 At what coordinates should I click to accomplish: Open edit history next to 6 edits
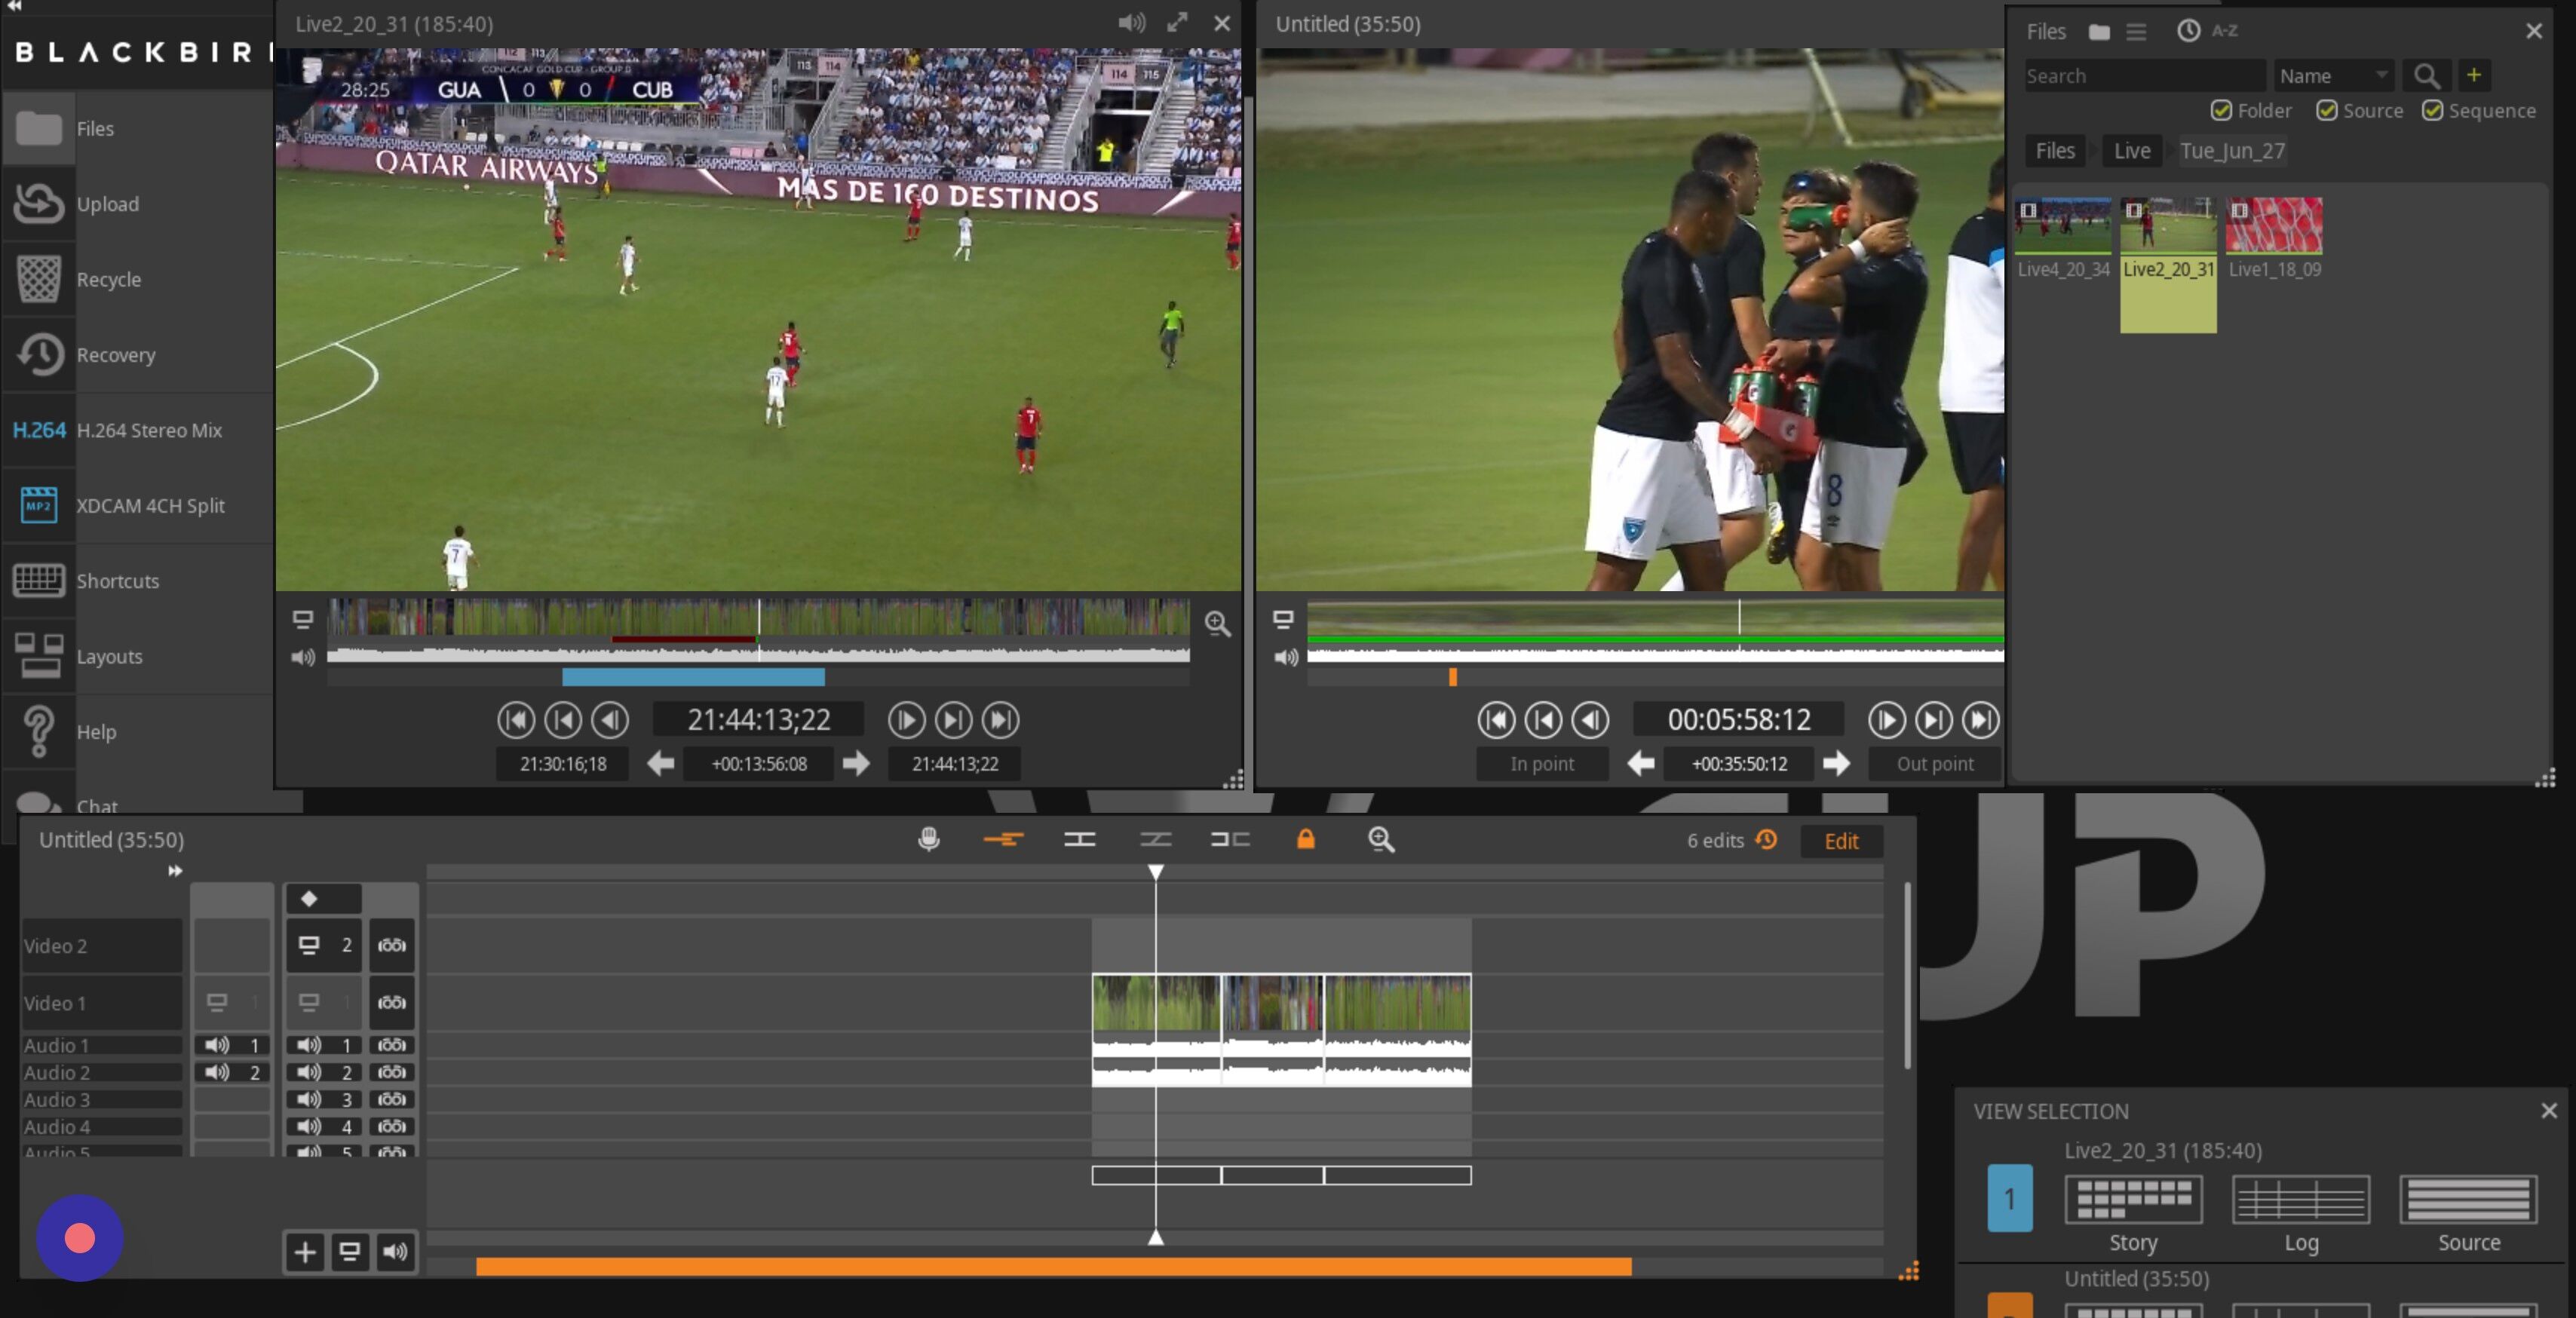coord(1766,841)
